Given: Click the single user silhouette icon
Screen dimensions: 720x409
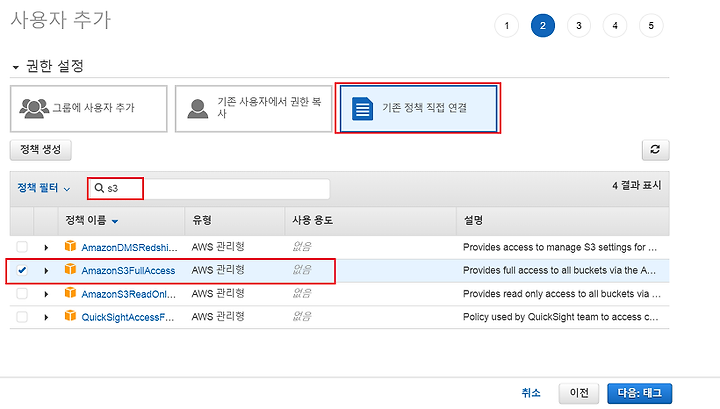Looking at the screenshot, I should 198,109.
